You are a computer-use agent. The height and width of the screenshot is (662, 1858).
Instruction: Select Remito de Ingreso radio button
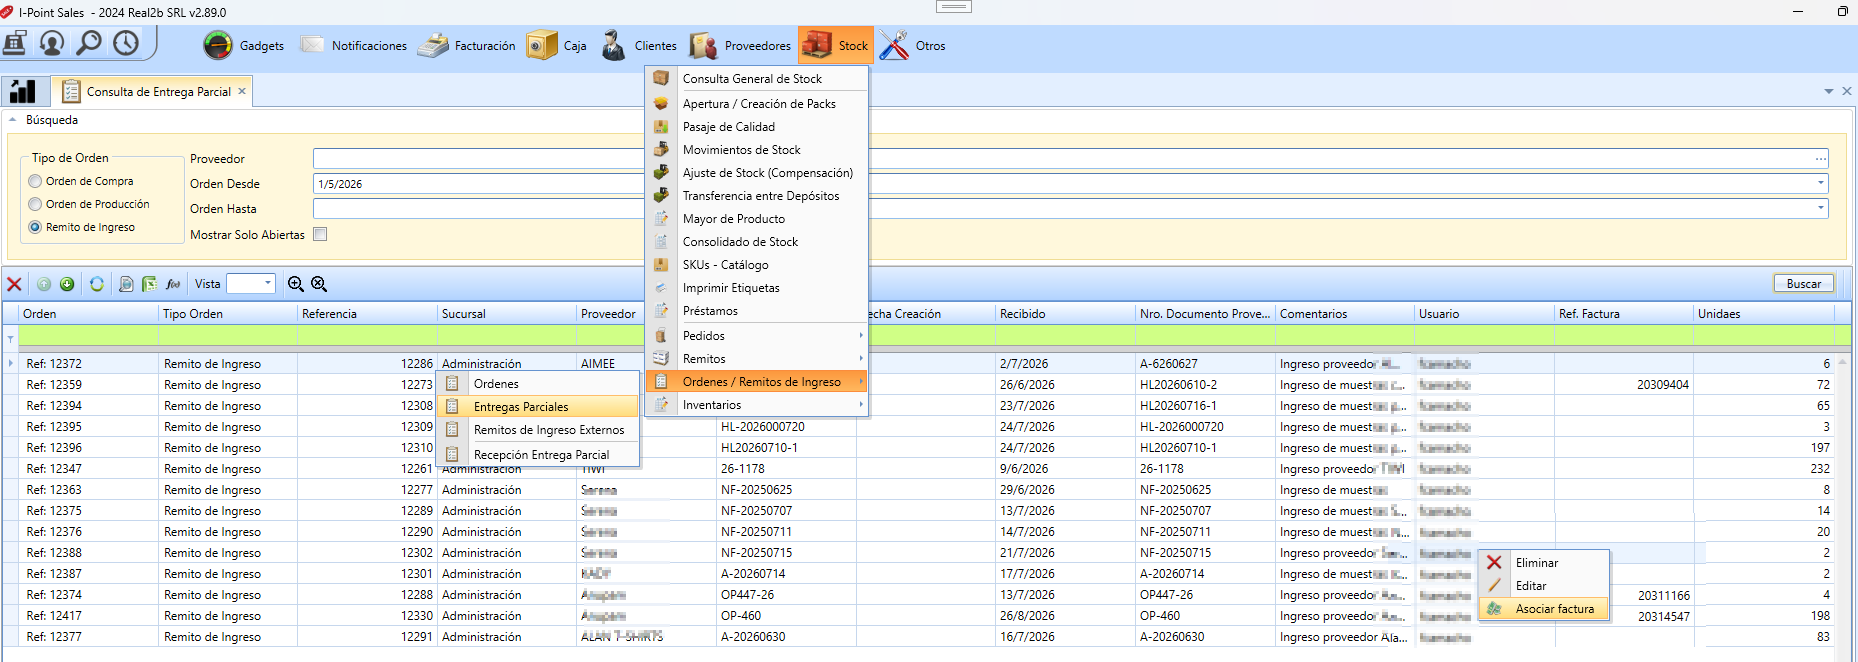[x=36, y=227]
